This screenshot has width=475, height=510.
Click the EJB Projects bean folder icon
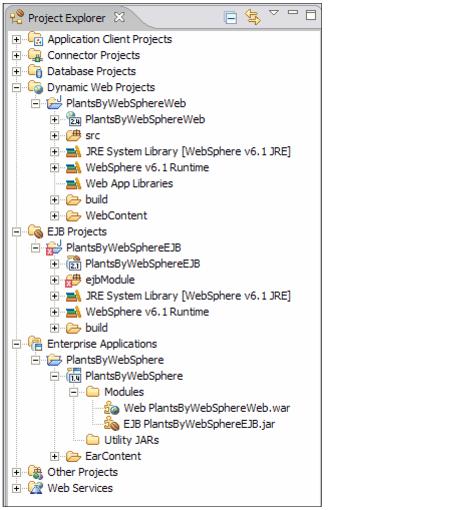point(35,231)
